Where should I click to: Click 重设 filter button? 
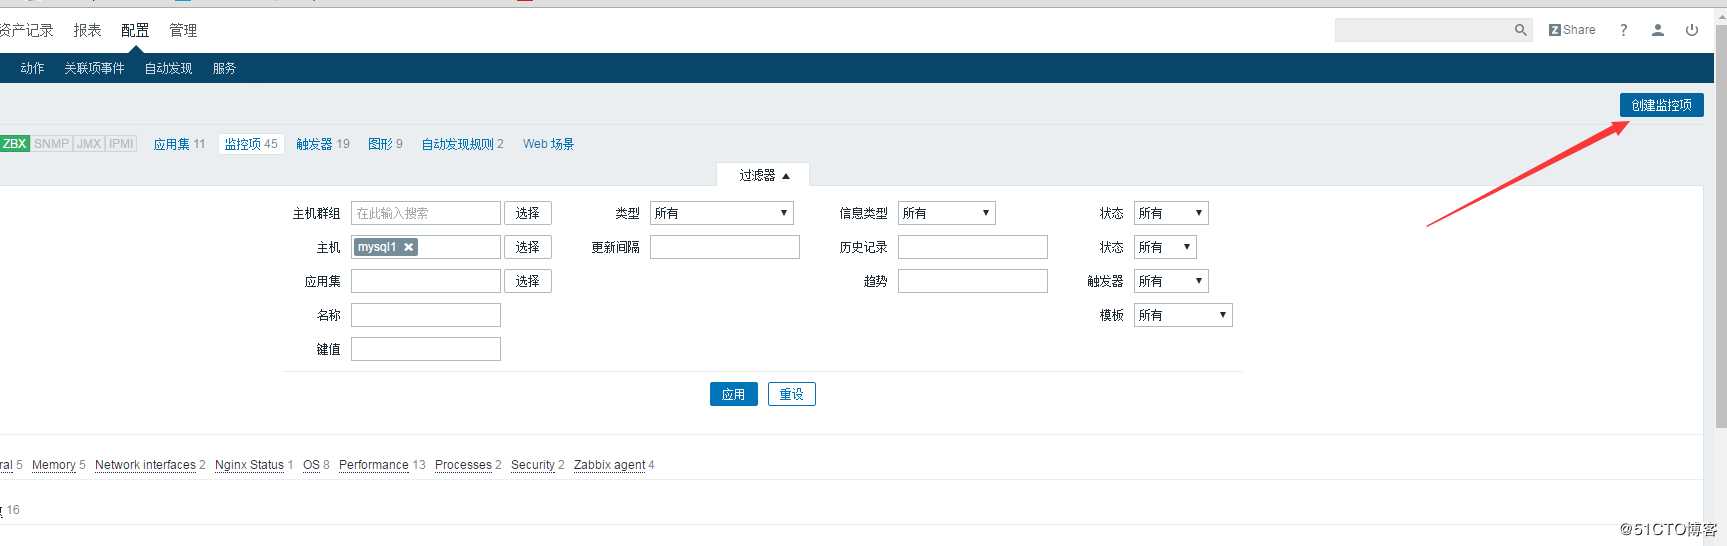[x=791, y=394]
